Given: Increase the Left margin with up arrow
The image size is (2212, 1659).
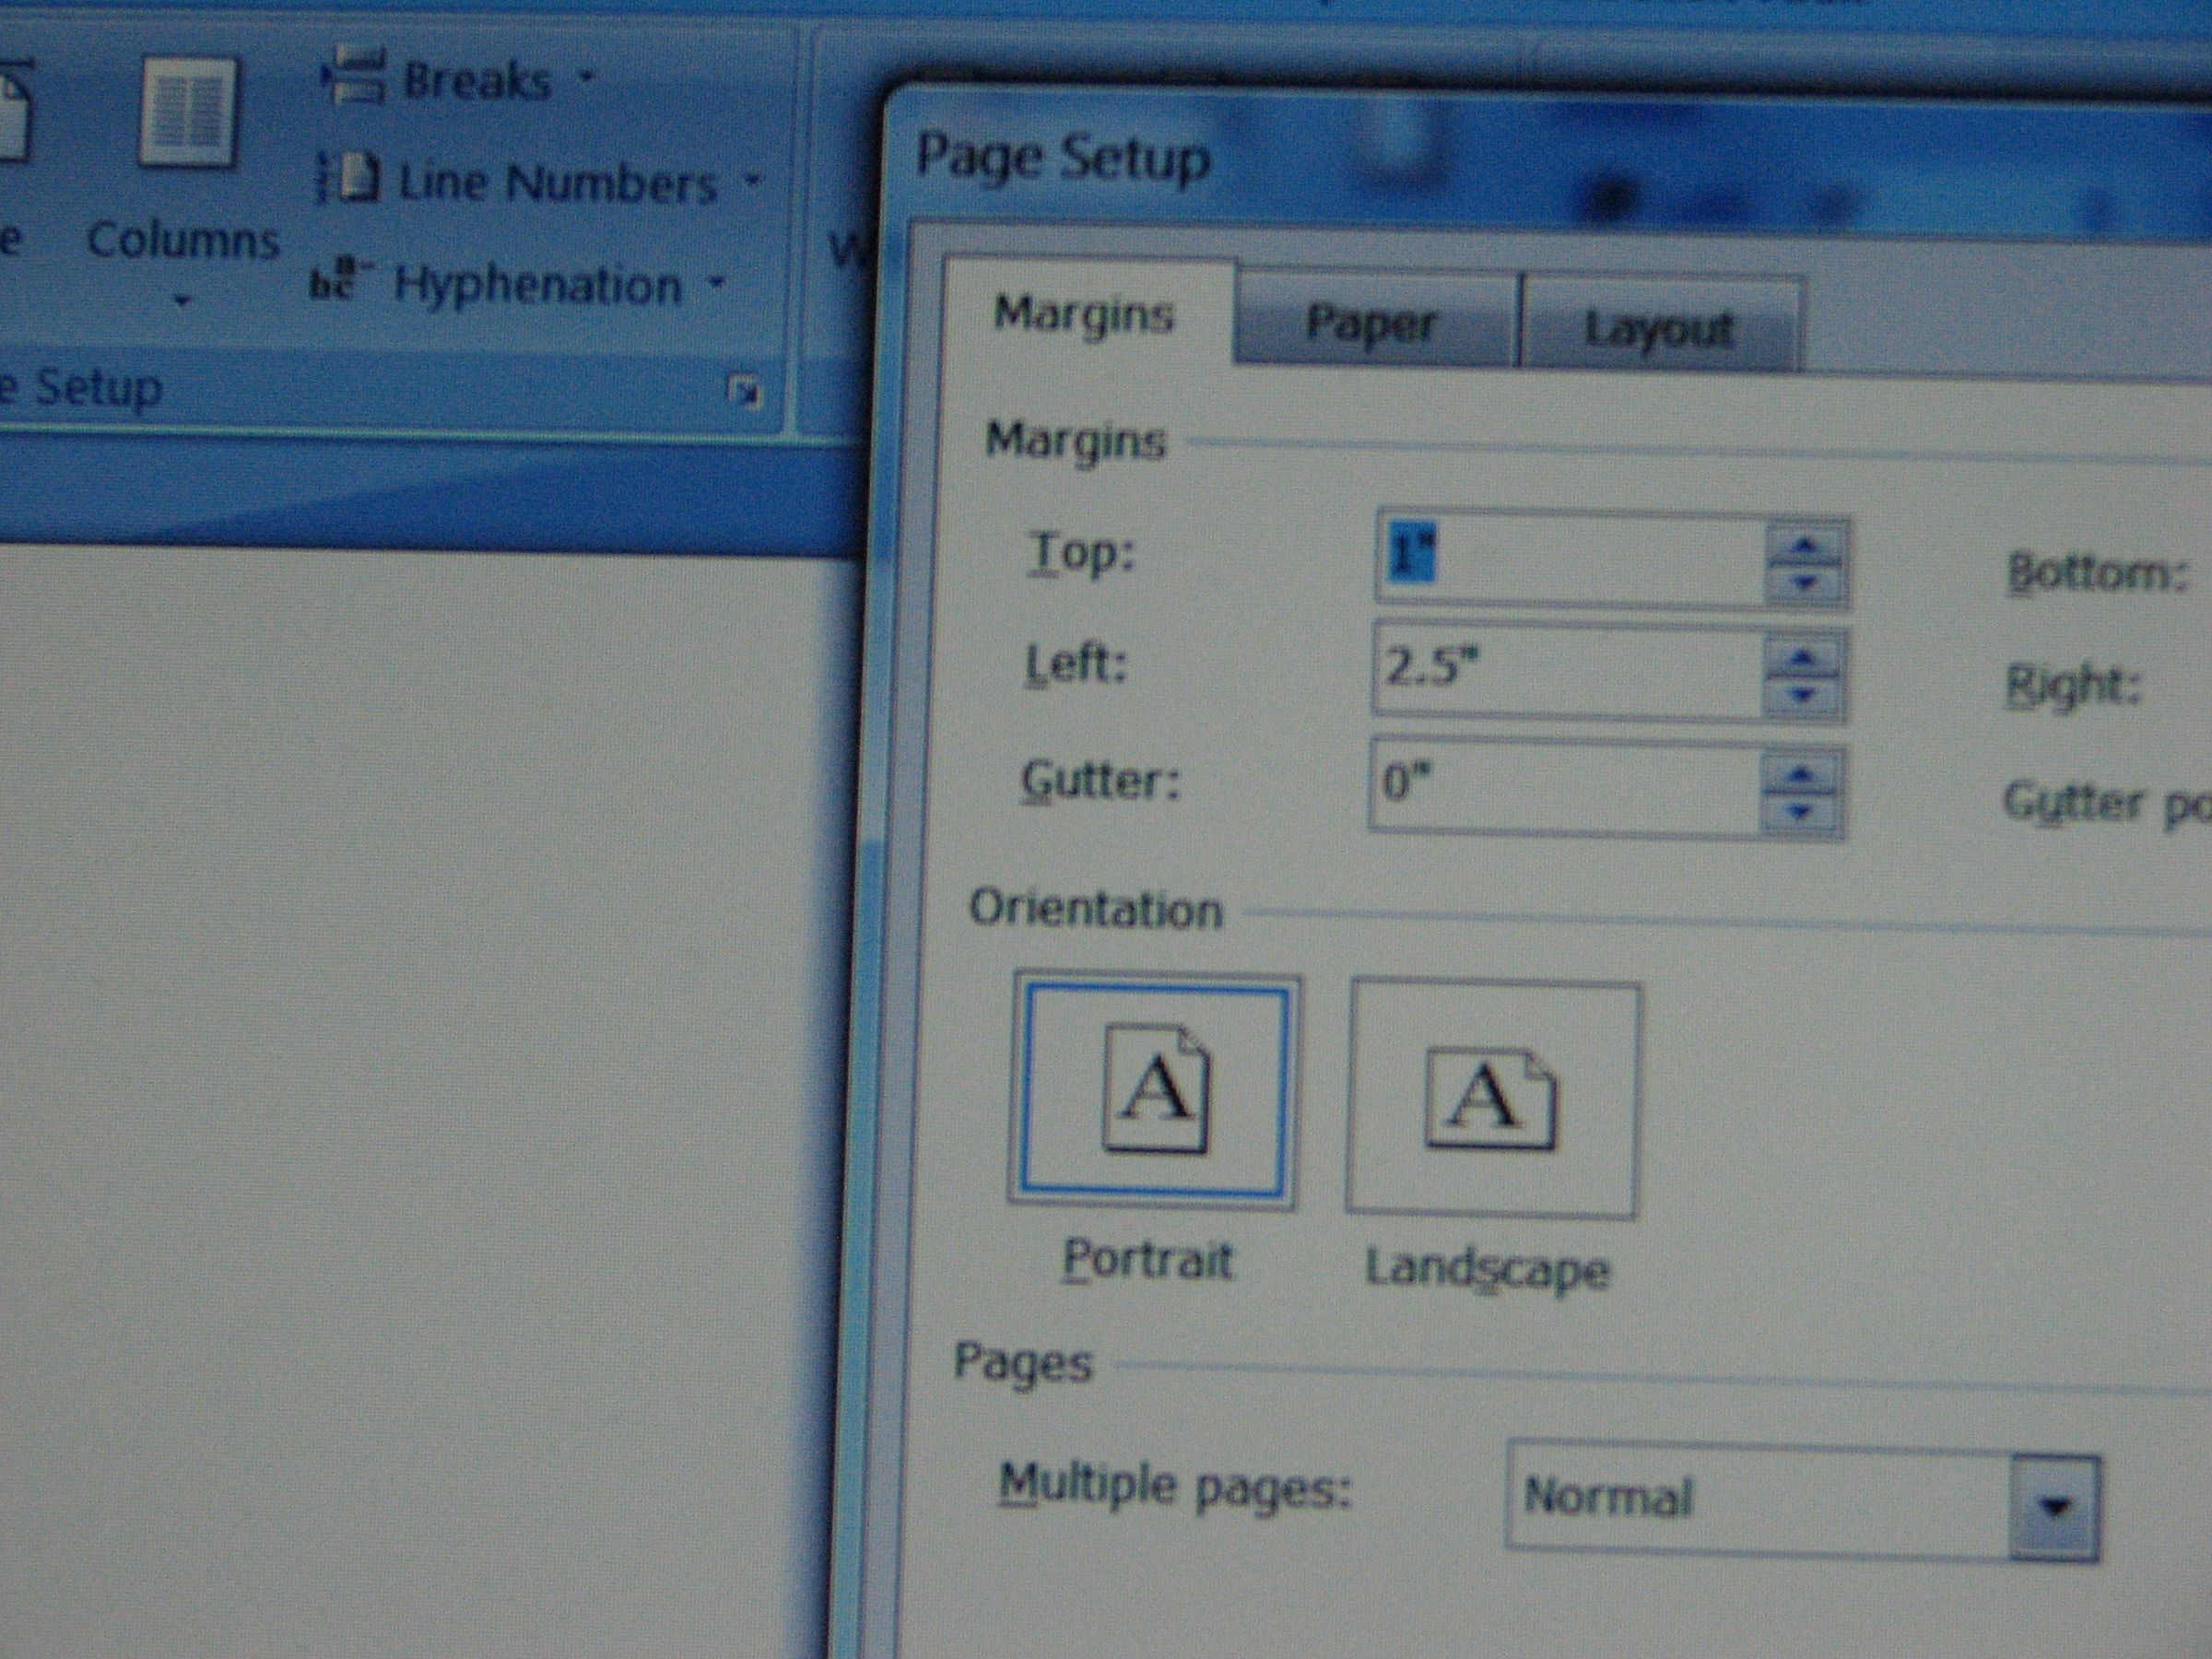Looking at the screenshot, I should click(1803, 658).
